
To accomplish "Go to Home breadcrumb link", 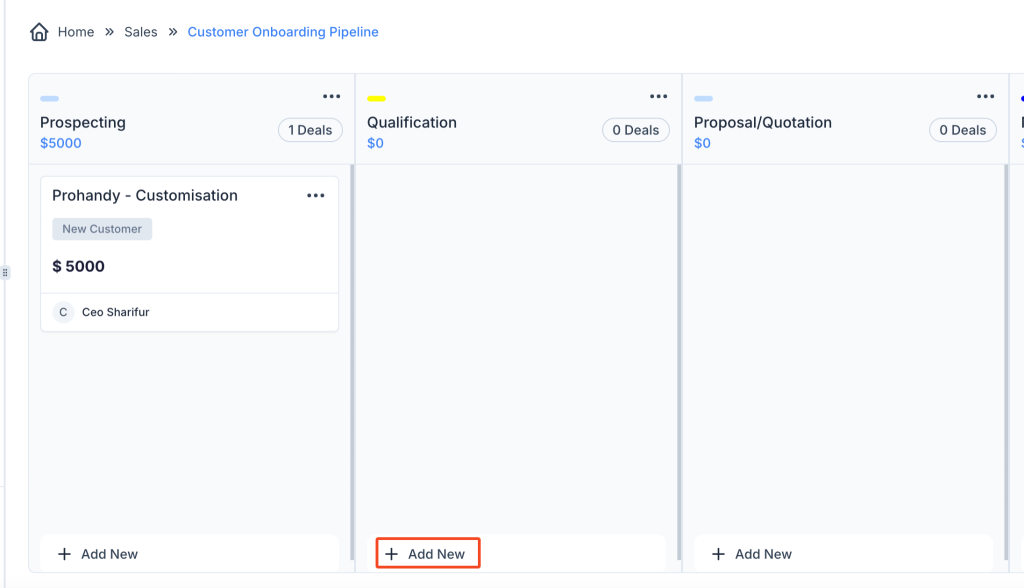I will [75, 32].
